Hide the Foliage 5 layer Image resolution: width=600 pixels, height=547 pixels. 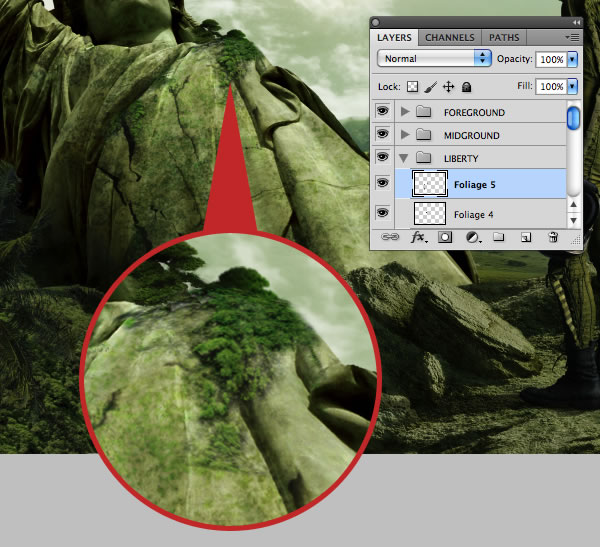pos(382,183)
